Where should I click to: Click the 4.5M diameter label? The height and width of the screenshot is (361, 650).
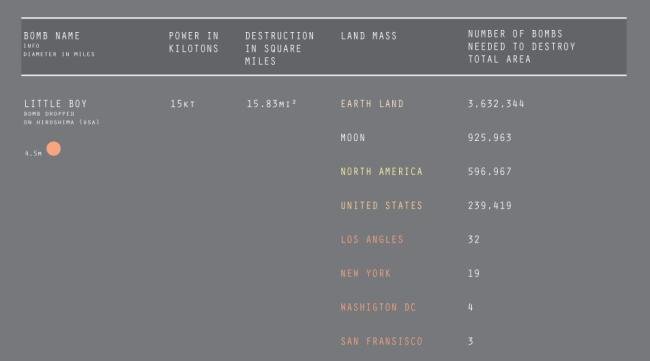[x=33, y=153]
